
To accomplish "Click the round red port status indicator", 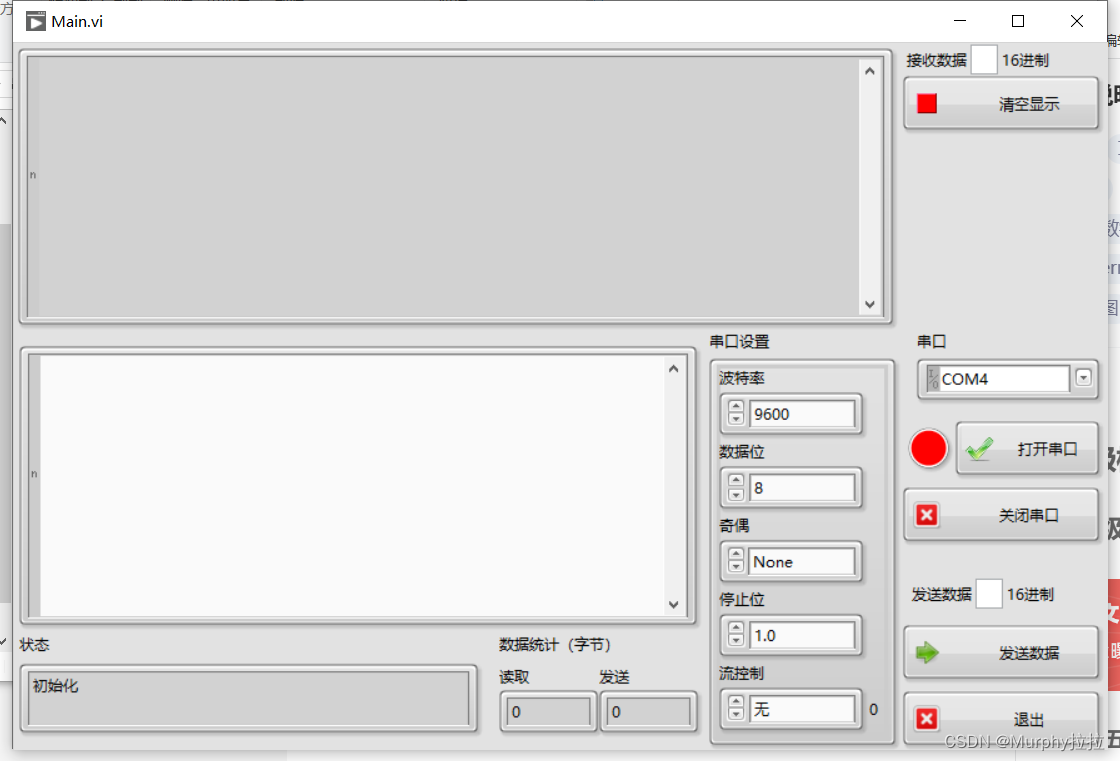I will click(928, 448).
